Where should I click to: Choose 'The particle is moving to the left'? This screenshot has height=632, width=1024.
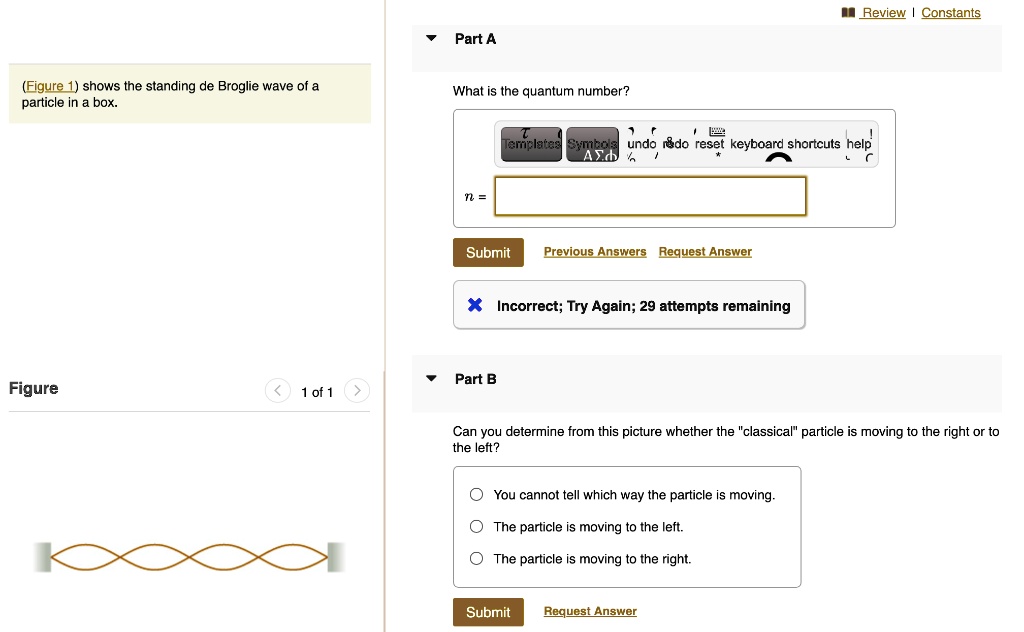click(x=476, y=526)
